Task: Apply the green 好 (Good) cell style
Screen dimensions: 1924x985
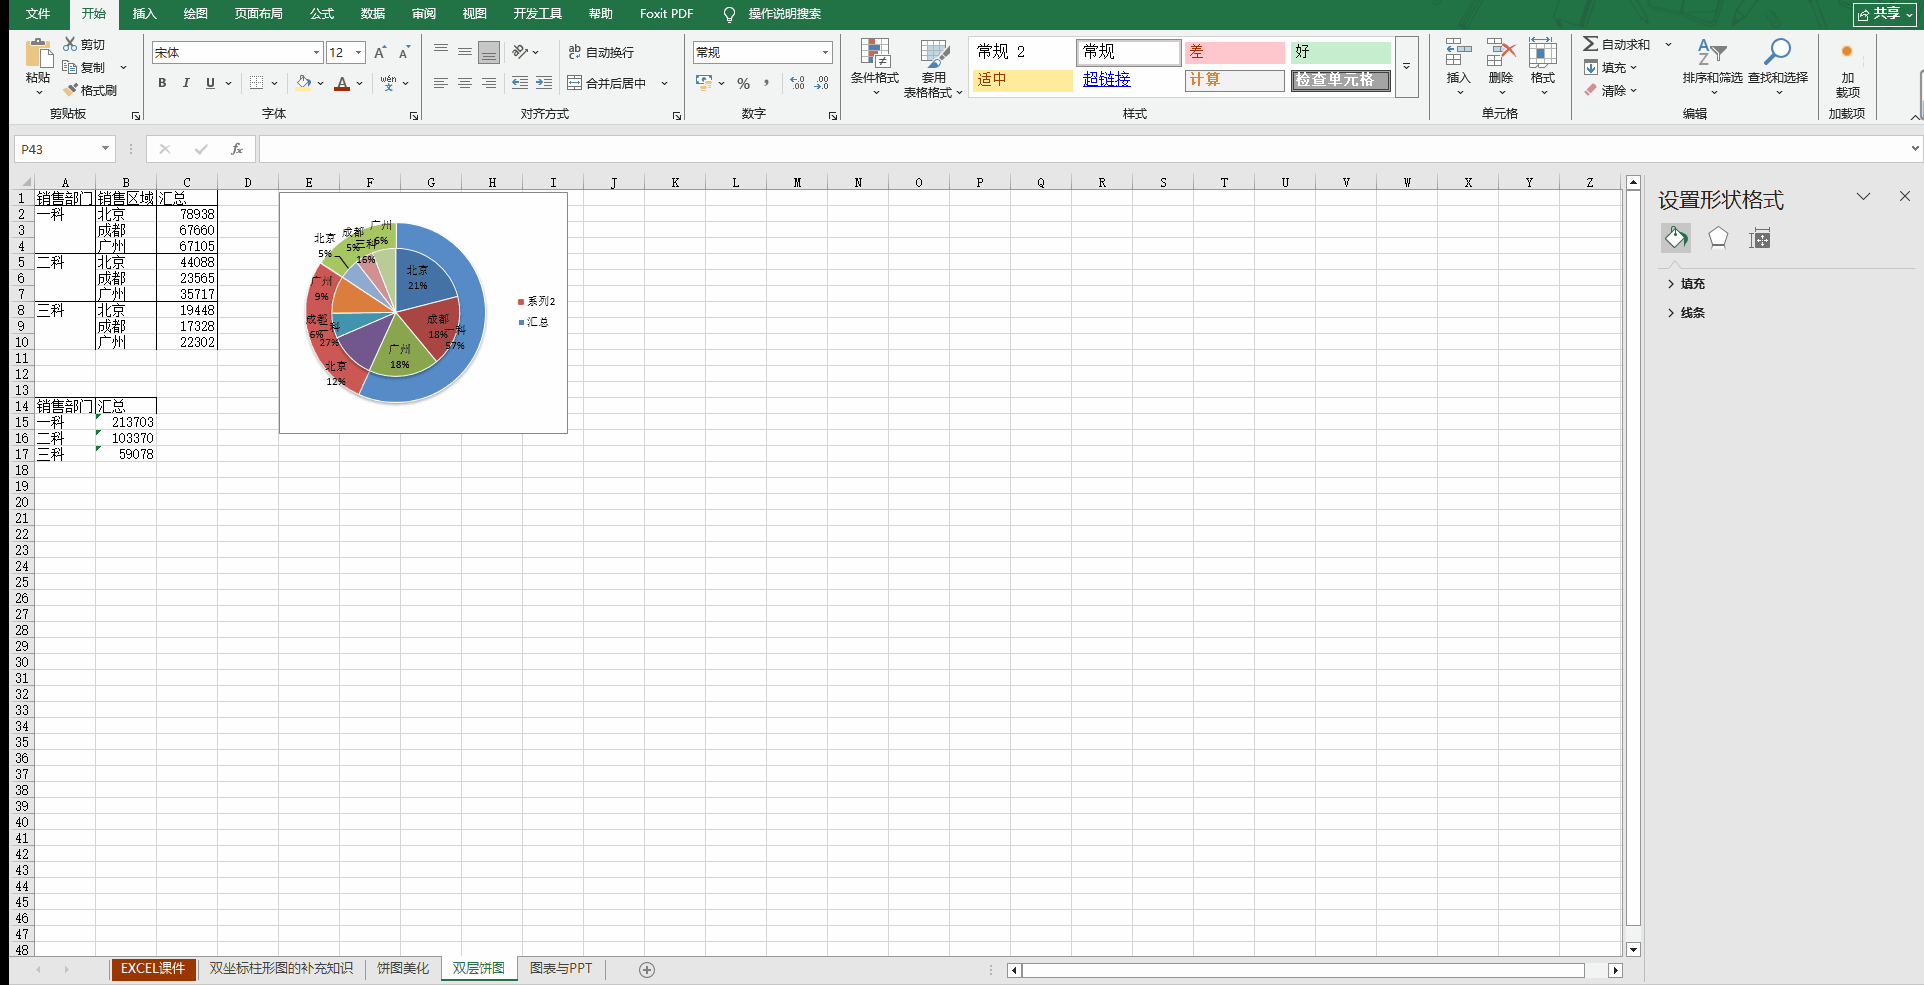Action: coord(1340,52)
